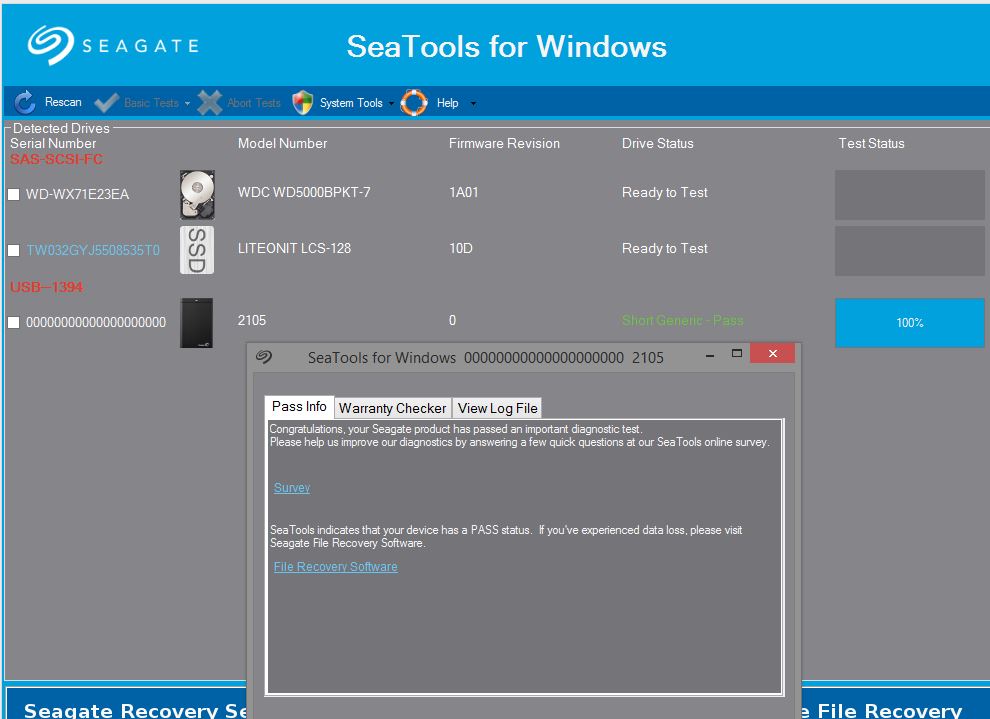Click the Model Number column header
Screen dimensions: 990x719
[282, 143]
